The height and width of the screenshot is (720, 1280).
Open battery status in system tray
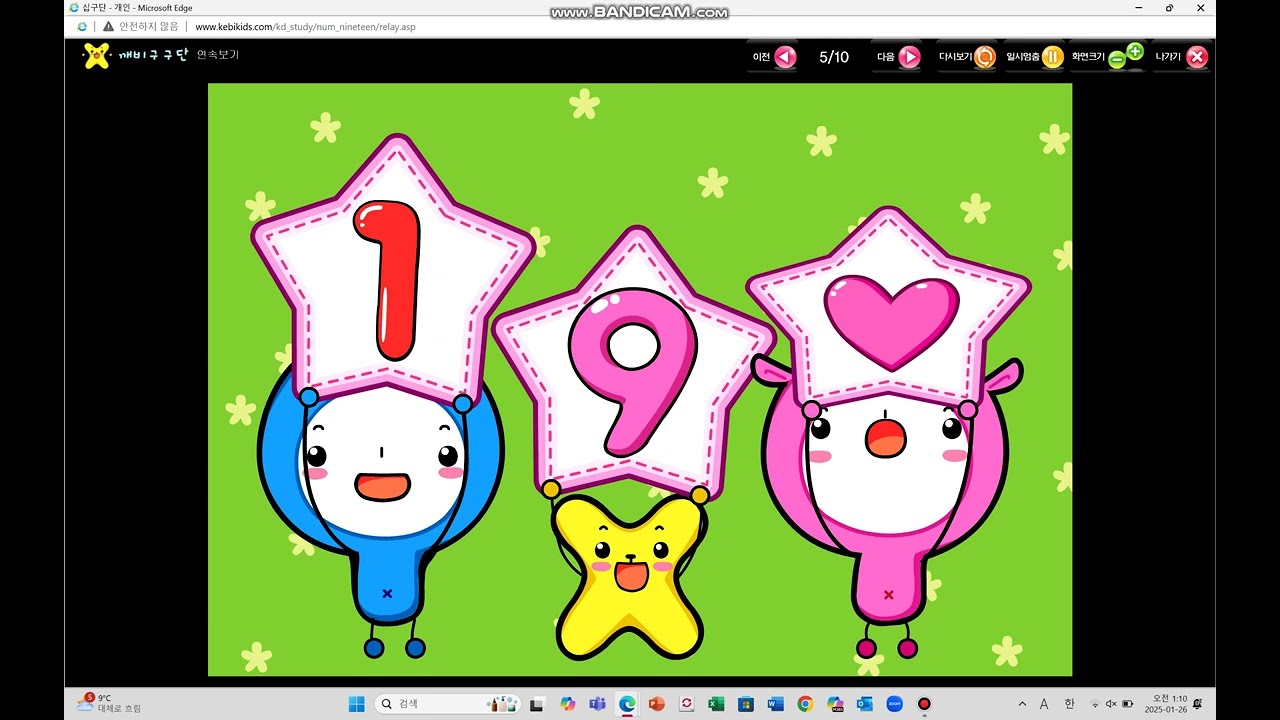click(1127, 704)
